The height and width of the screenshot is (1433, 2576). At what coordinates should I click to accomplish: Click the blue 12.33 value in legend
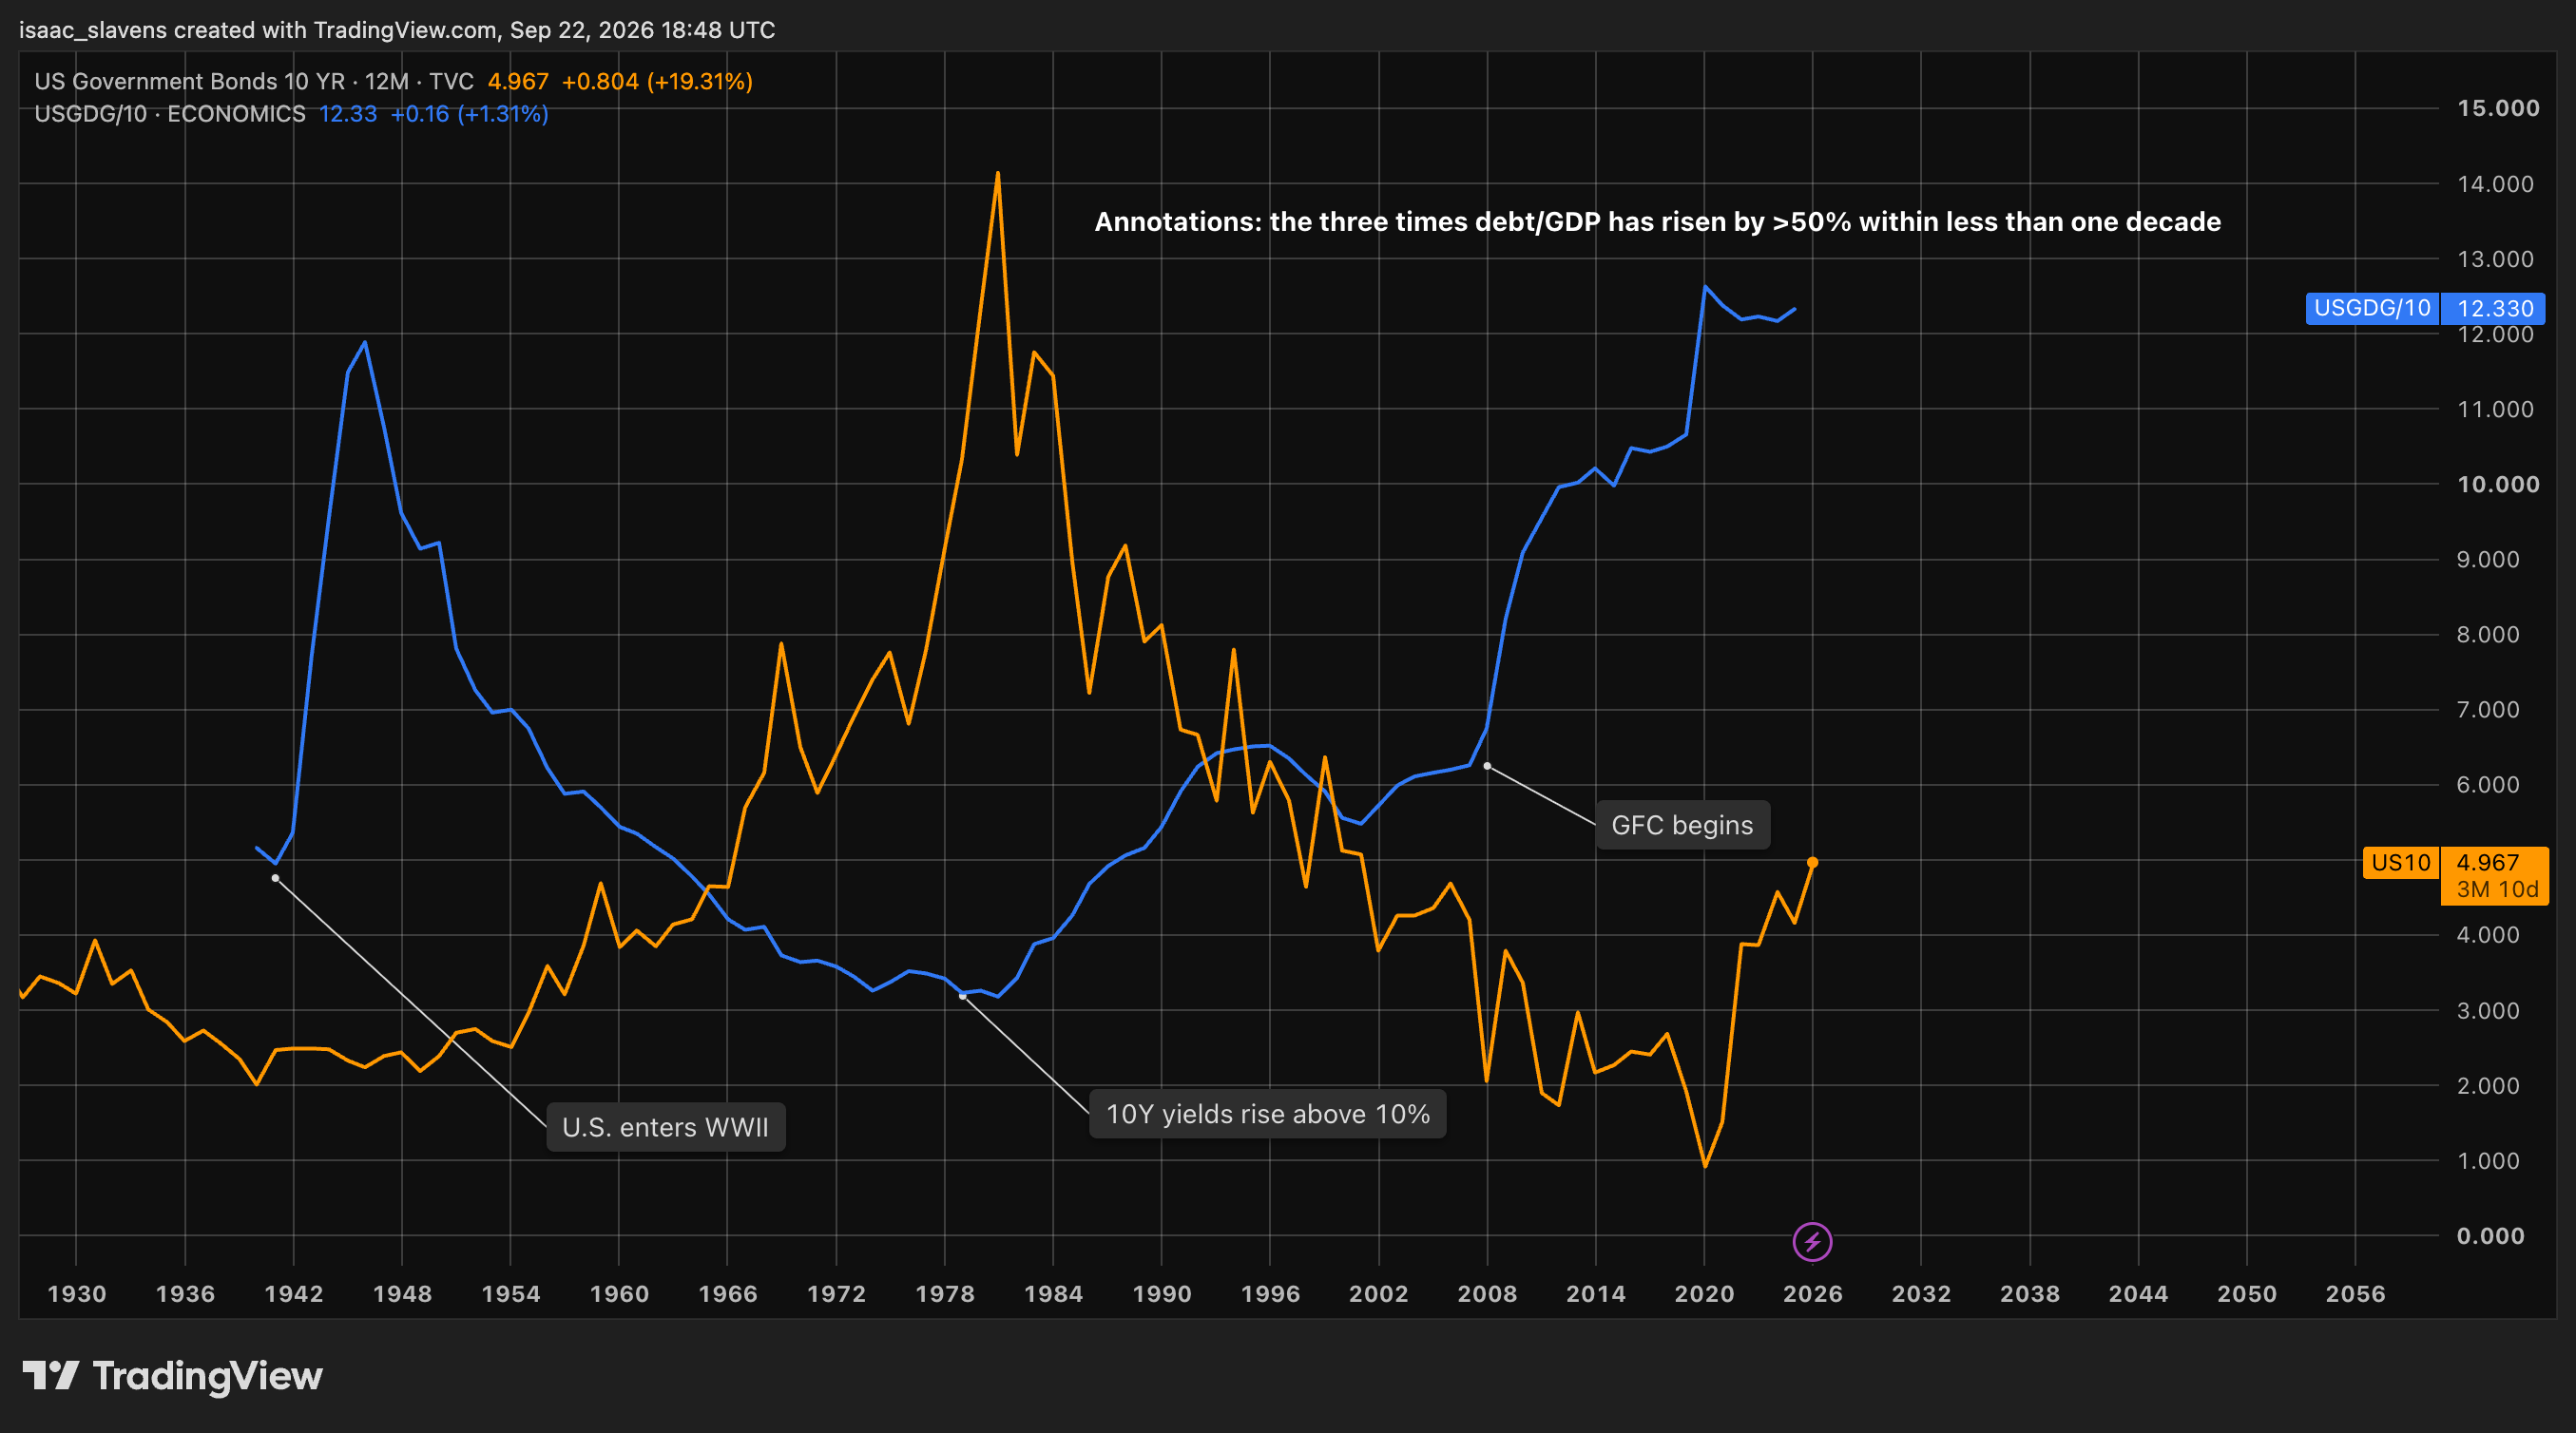pyautogui.click(x=348, y=114)
